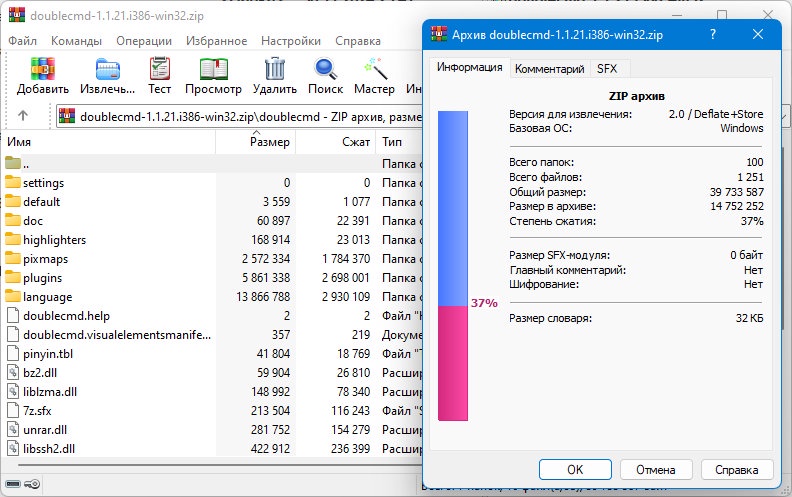
Task: Click the Всего файлов value 1 251
Action: (x=750, y=177)
